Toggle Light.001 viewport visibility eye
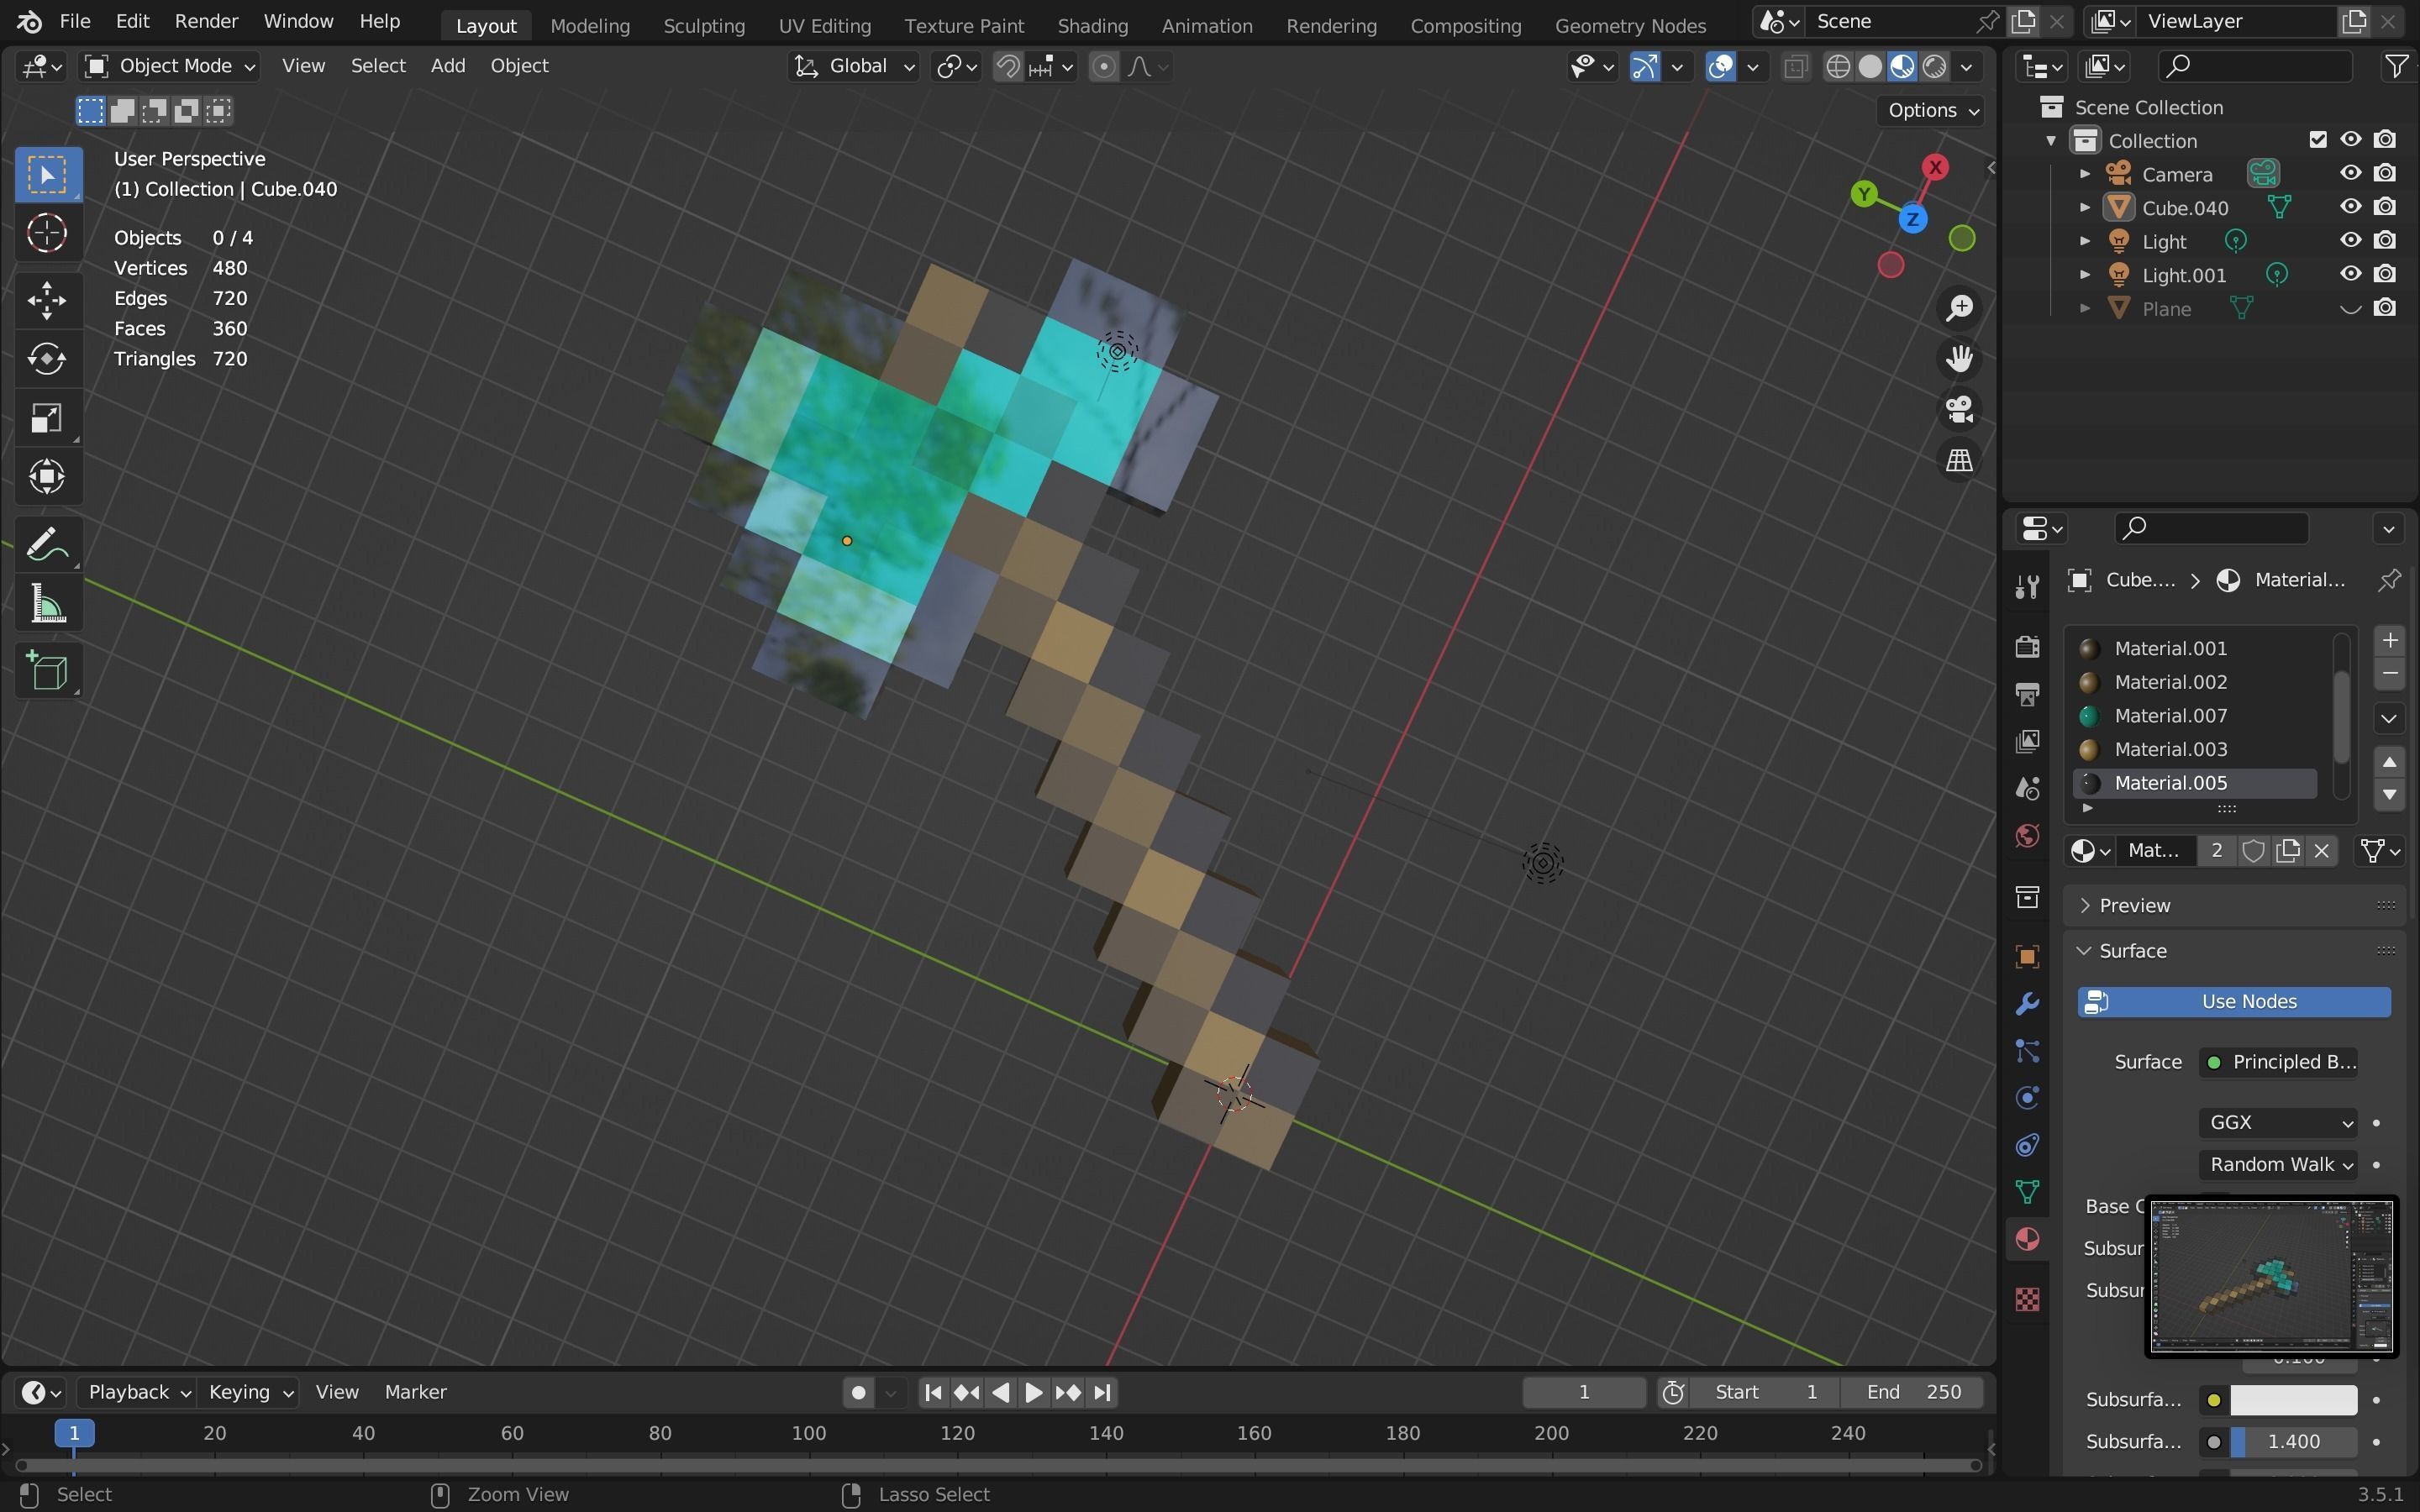This screenshot has width=2420, height=1512. 2350,274
